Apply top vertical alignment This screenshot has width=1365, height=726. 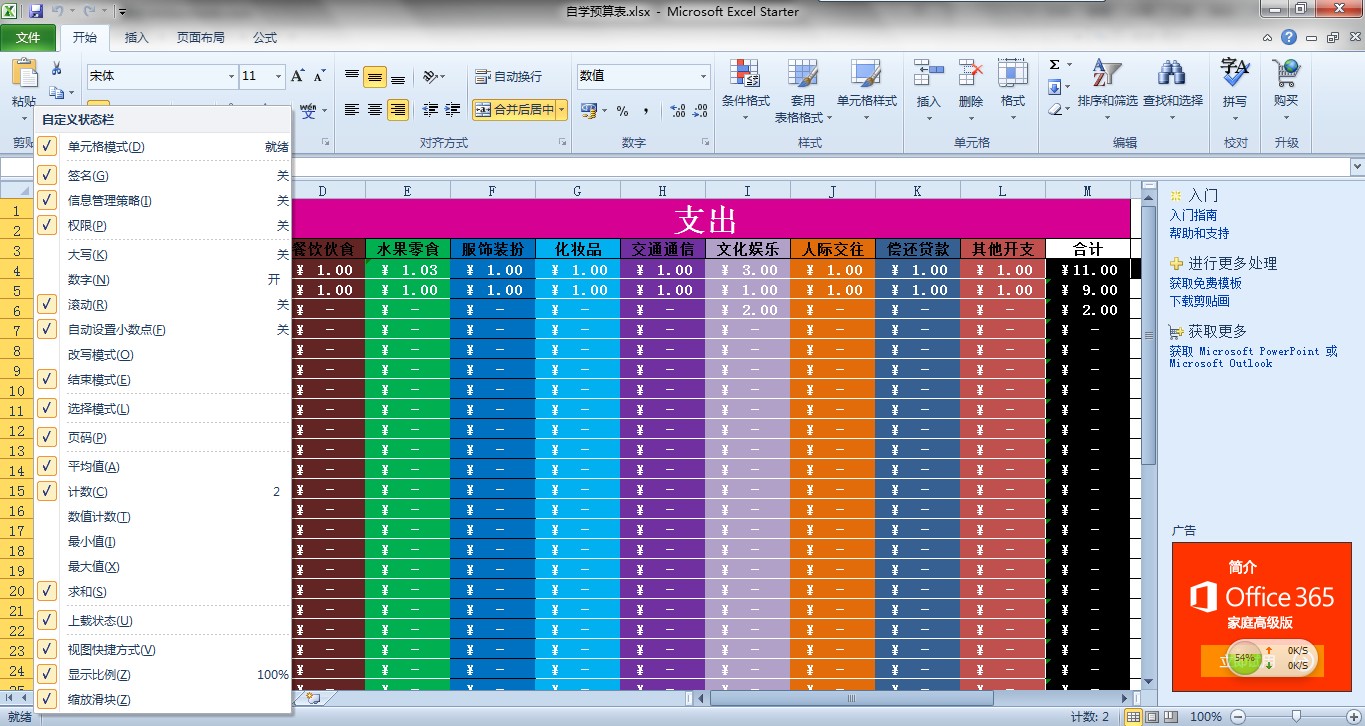pos(352,76)
